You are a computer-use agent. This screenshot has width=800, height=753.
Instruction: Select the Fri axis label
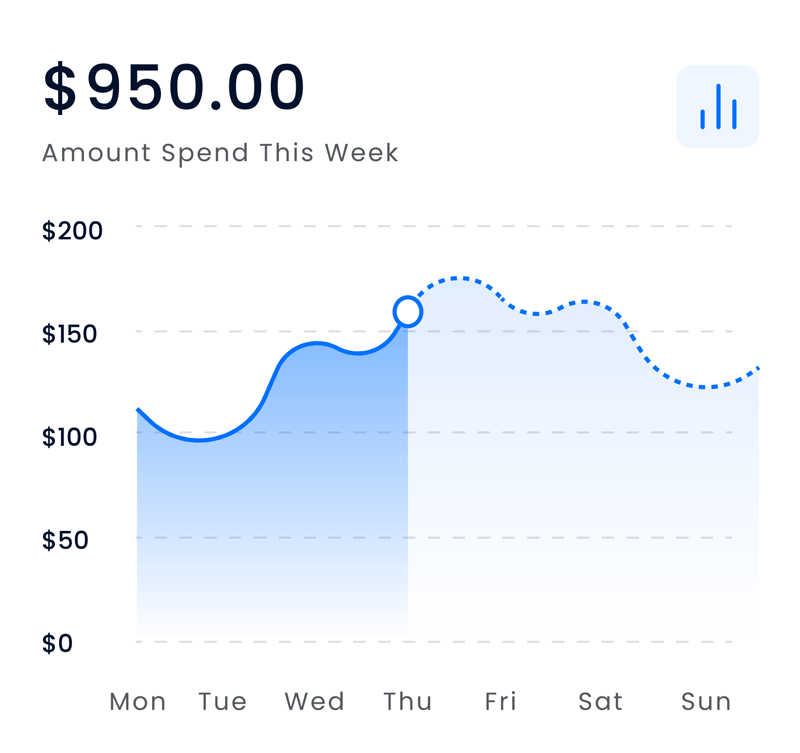500,702
